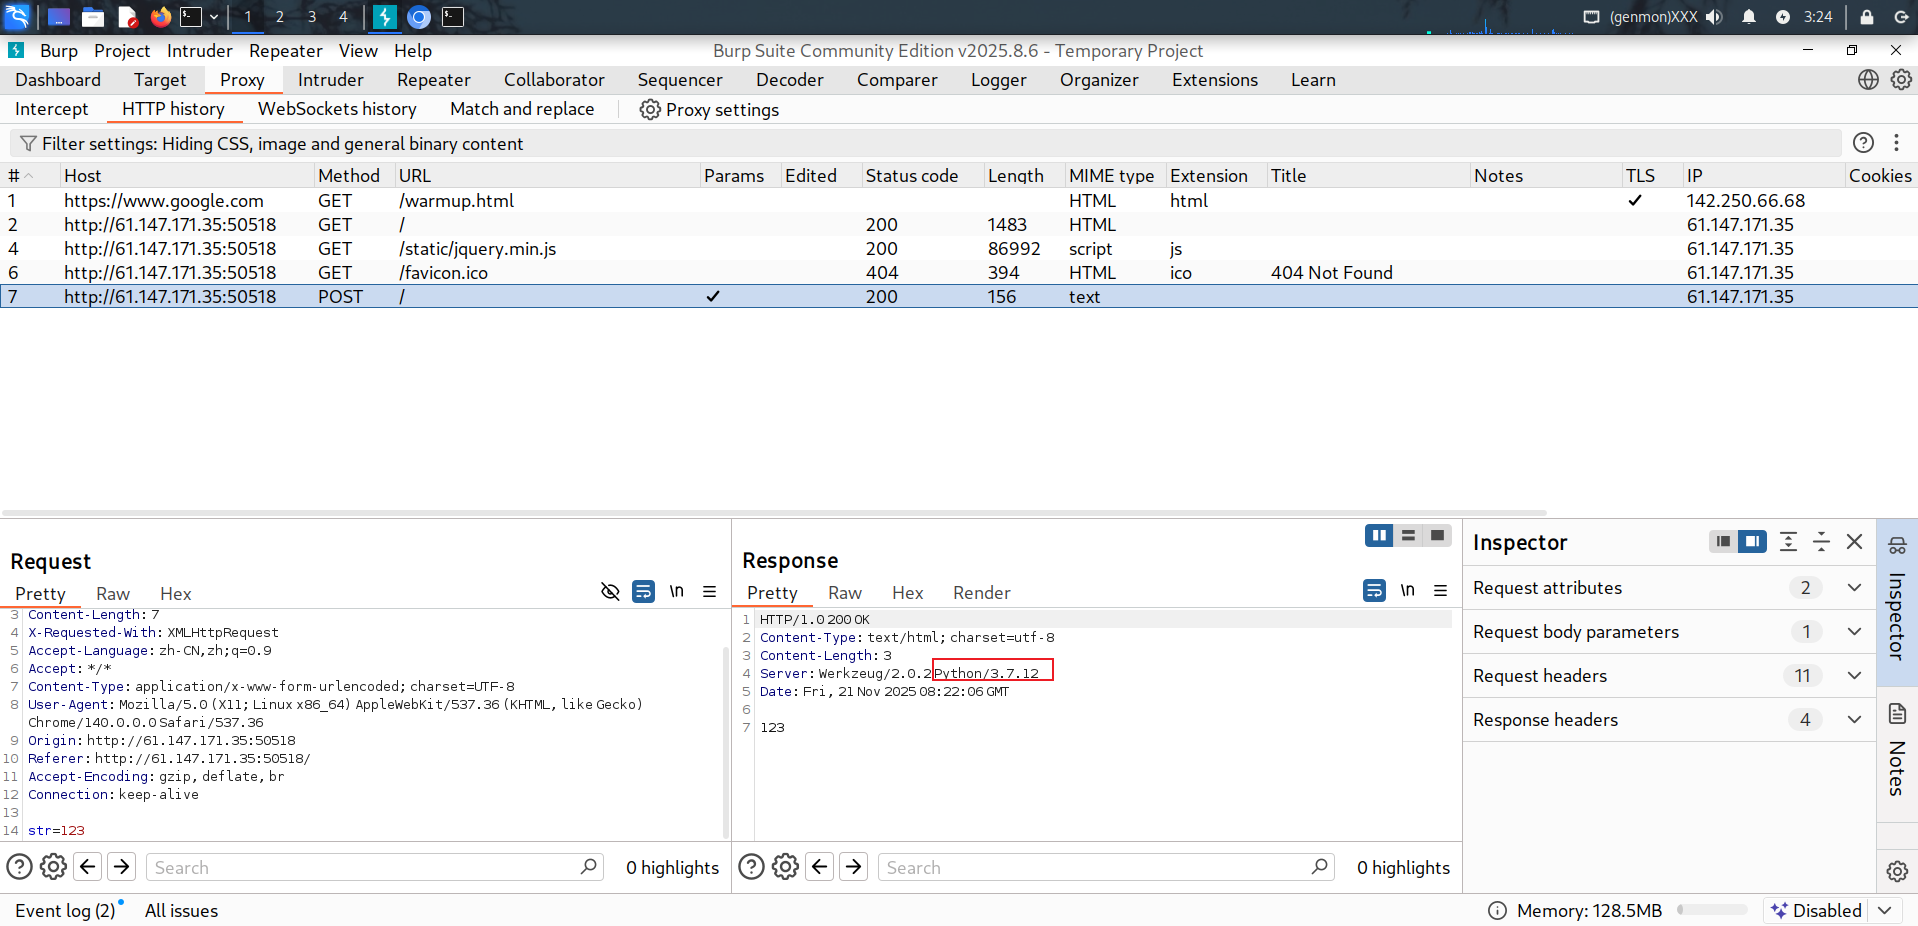This screenshot has height=926, width=1918.
Task: Open Request panel hamburger options menu
Action: click(709, 591)
